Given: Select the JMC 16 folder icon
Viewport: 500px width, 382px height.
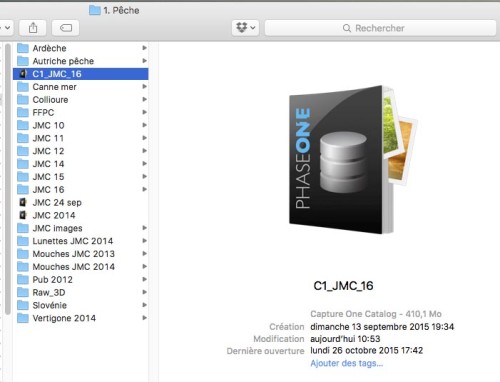Looking at the screenshot, I should [x=23, y=190].
